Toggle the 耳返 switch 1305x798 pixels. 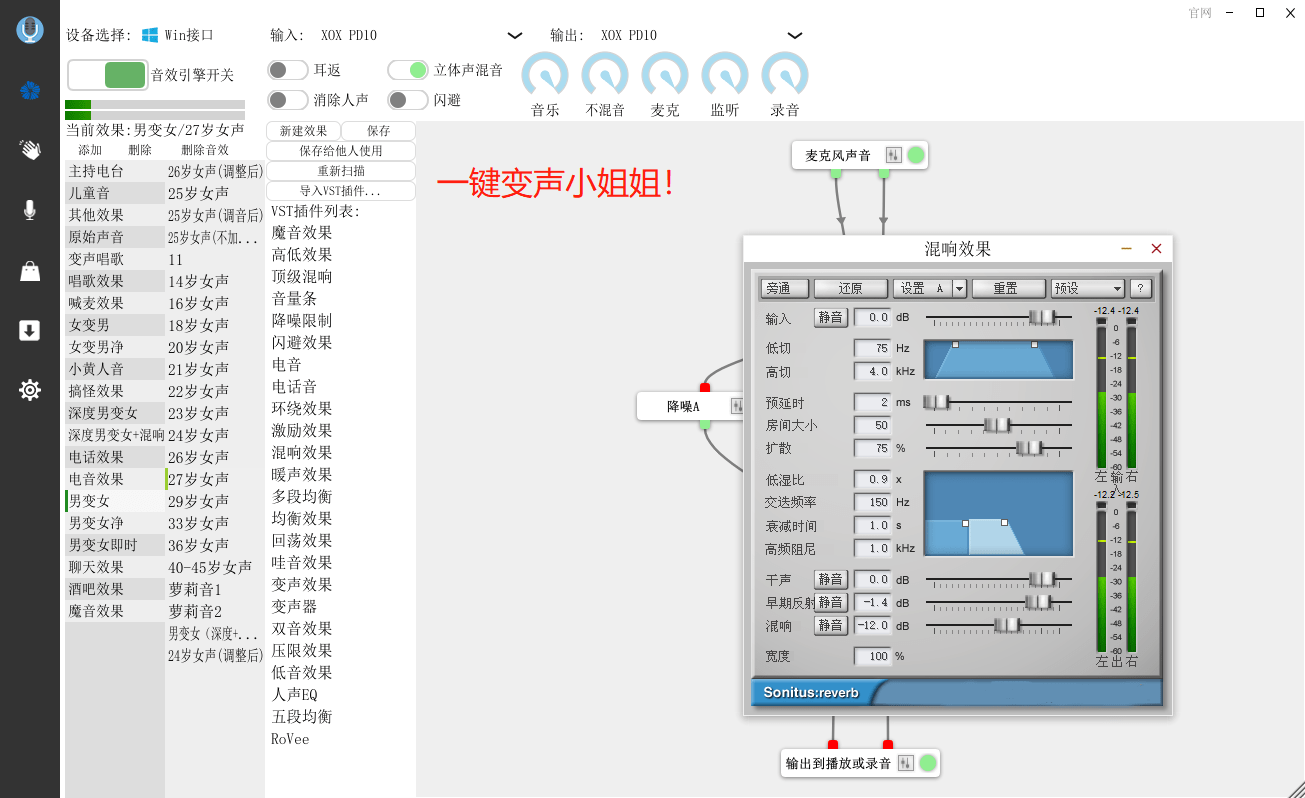288,70
